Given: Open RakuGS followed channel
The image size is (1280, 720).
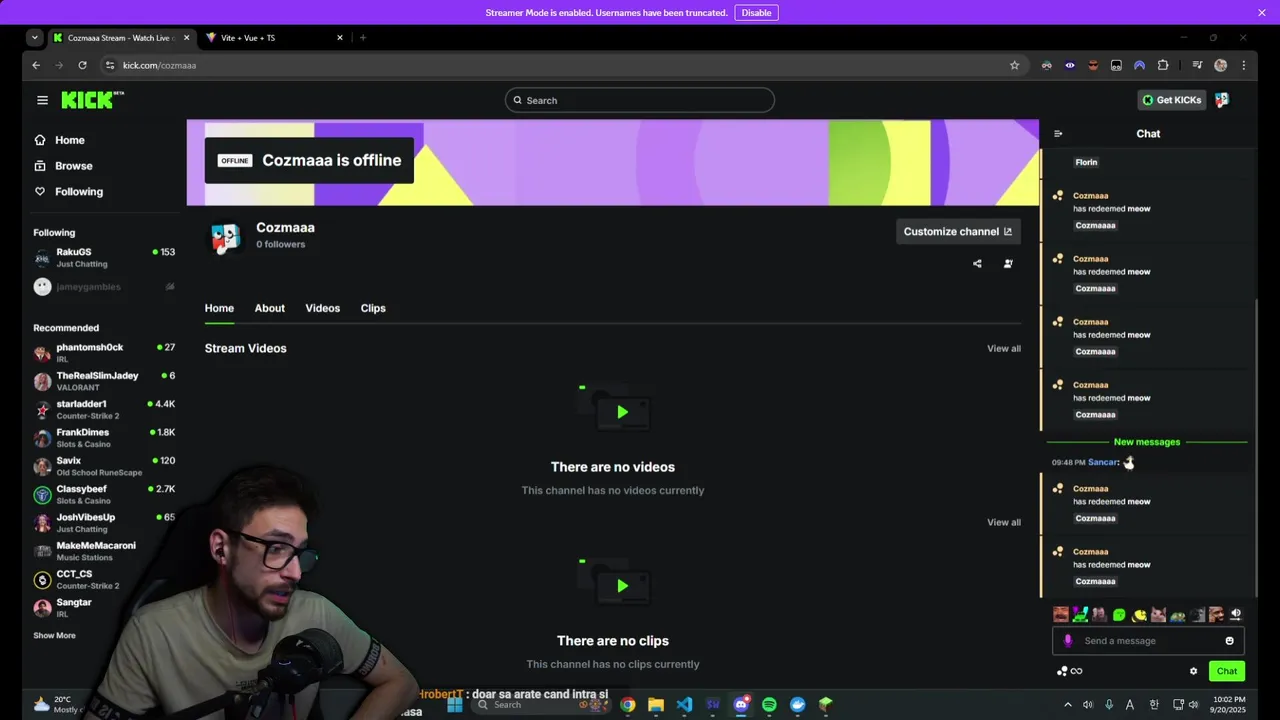Looking at the screenshot, I should coord(104,258).
